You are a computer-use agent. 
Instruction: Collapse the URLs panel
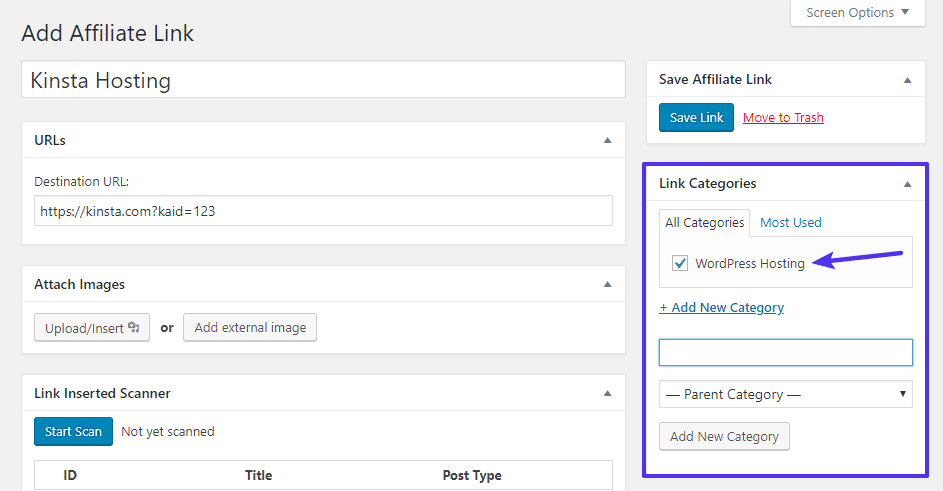point(607,141)
